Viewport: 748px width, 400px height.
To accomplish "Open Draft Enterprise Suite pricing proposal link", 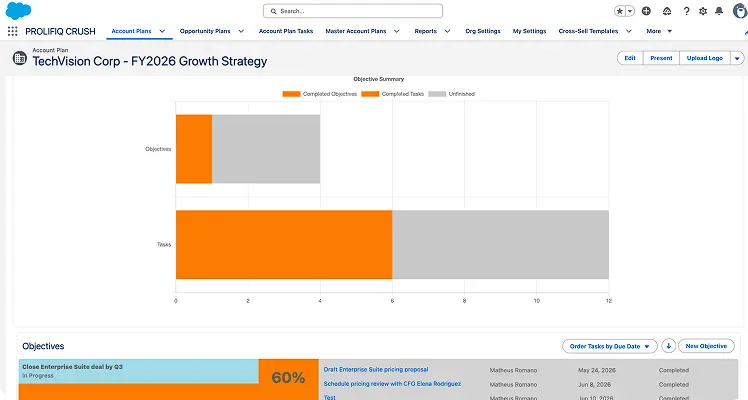I will pyautogui.click(x=376, y=369).
